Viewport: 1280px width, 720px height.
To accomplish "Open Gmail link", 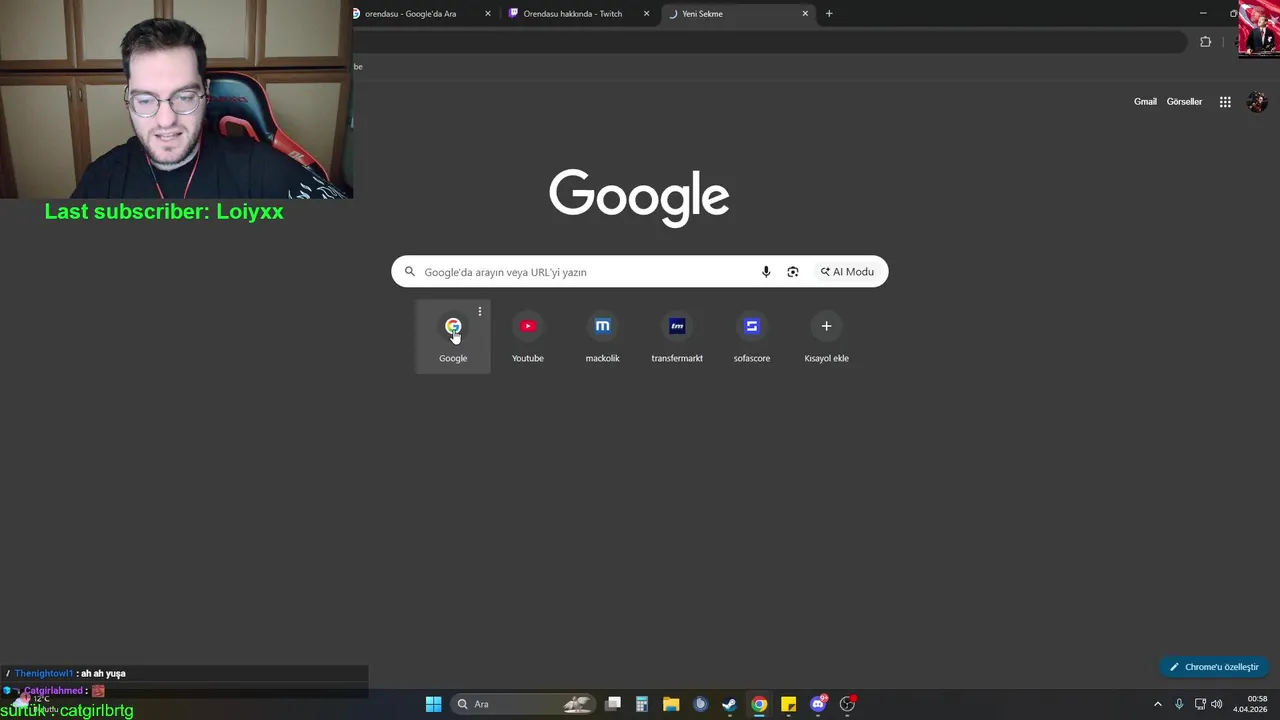I will pyautogui.click(x=1145, y=101).
